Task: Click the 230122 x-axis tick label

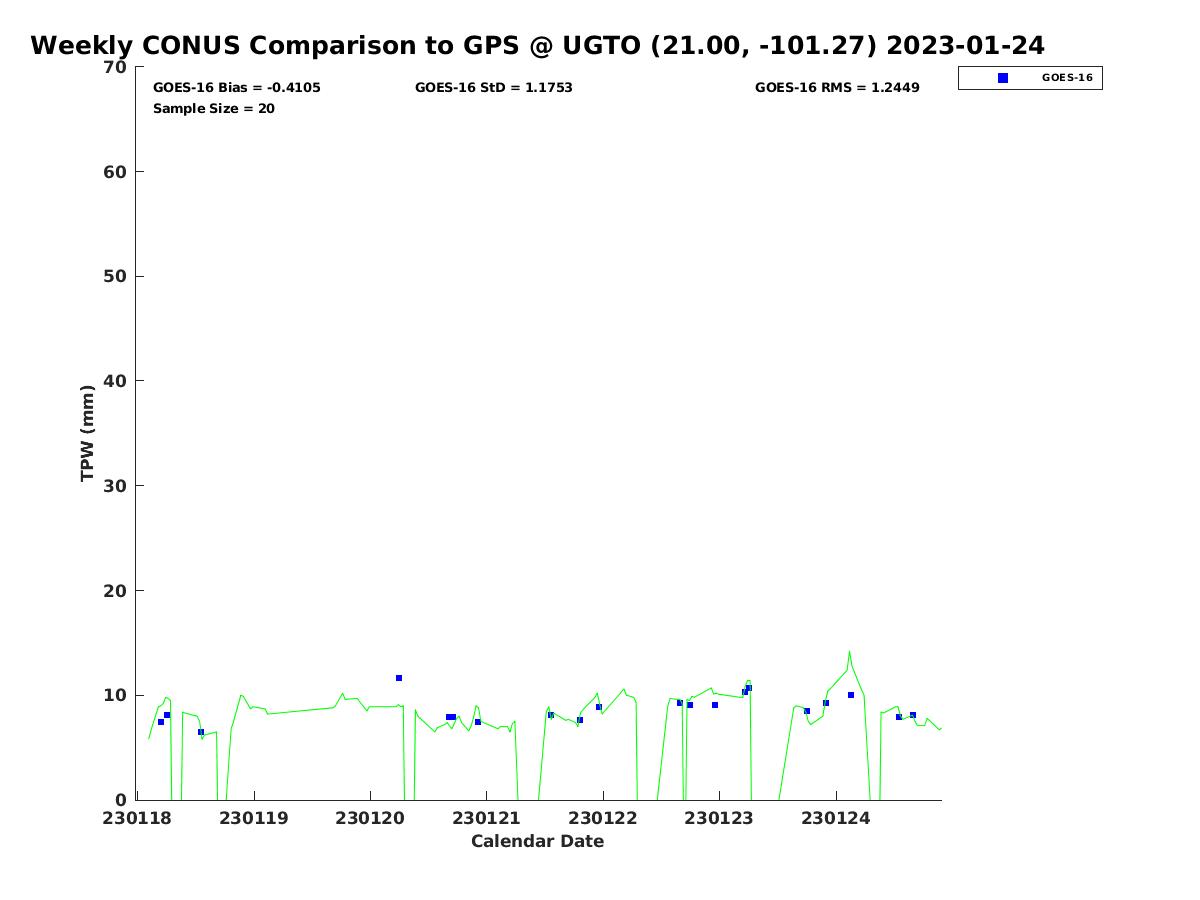Action: (603, 818)
